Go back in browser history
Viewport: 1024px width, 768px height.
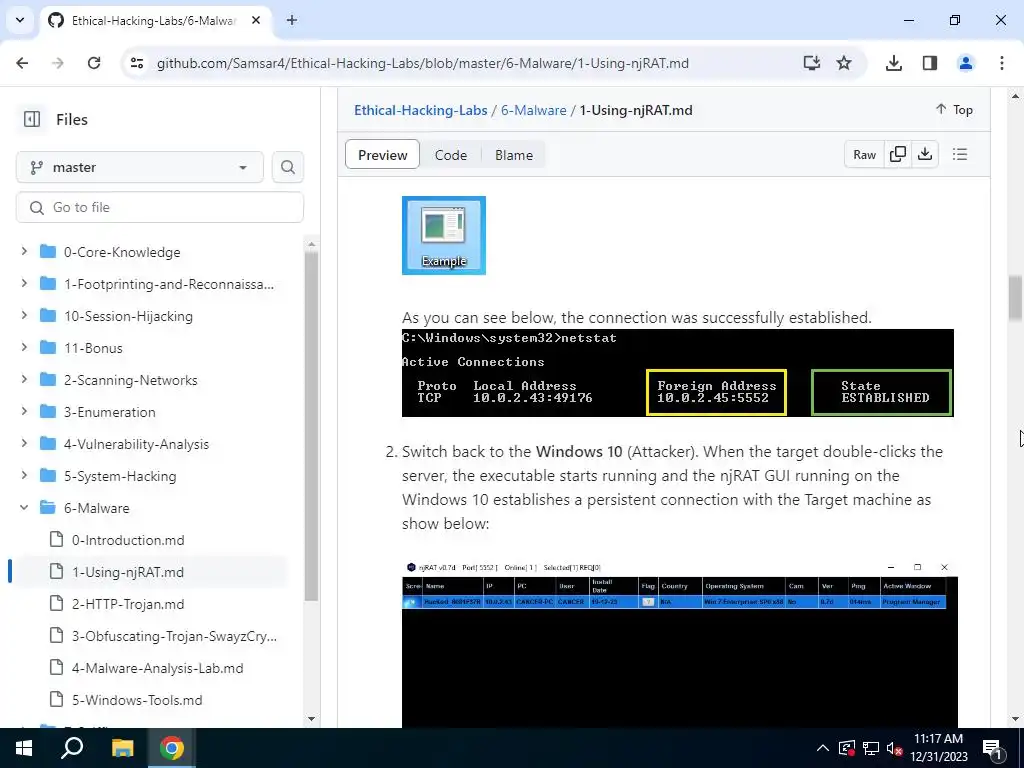[22, 63]
